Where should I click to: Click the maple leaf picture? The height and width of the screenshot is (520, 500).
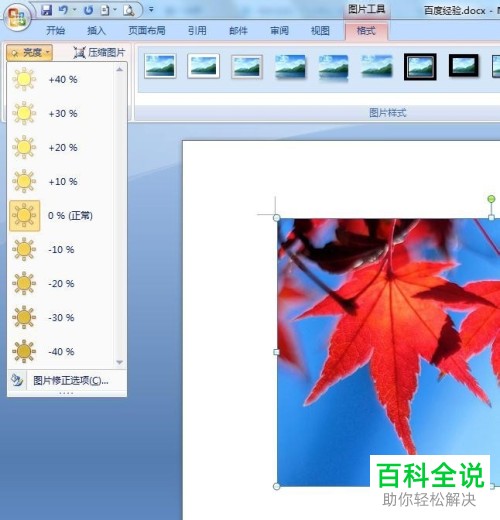pos(388,352)
